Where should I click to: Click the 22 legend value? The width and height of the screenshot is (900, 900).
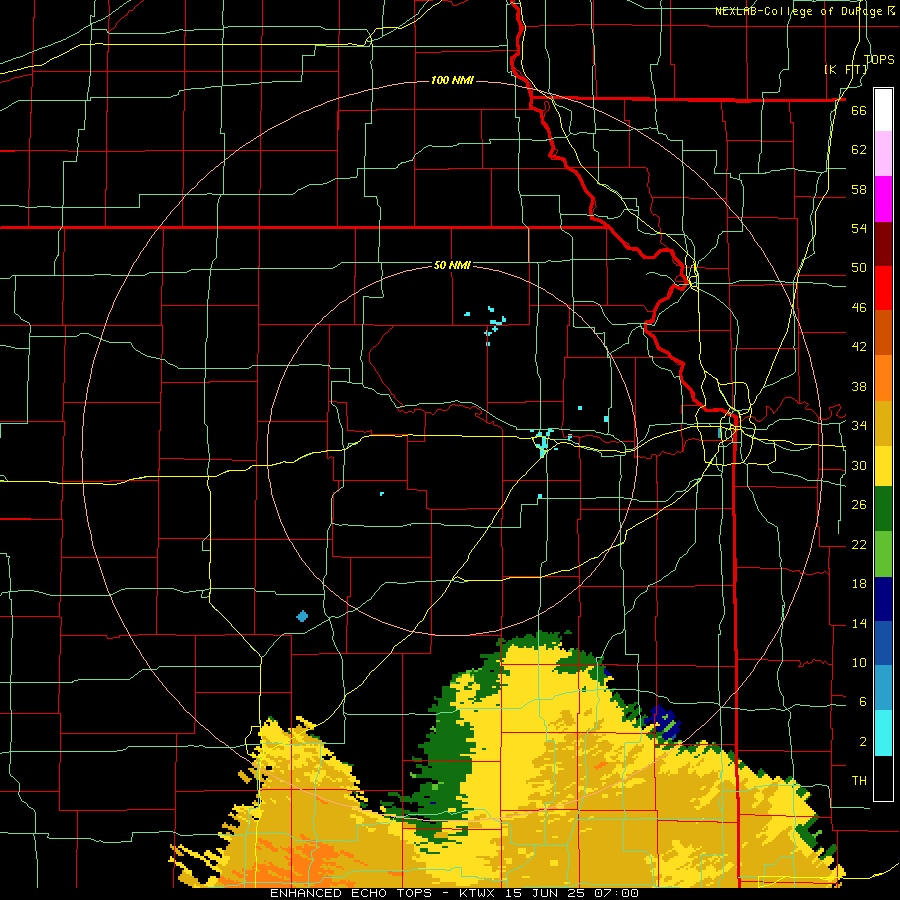click(x=859, y=544)
